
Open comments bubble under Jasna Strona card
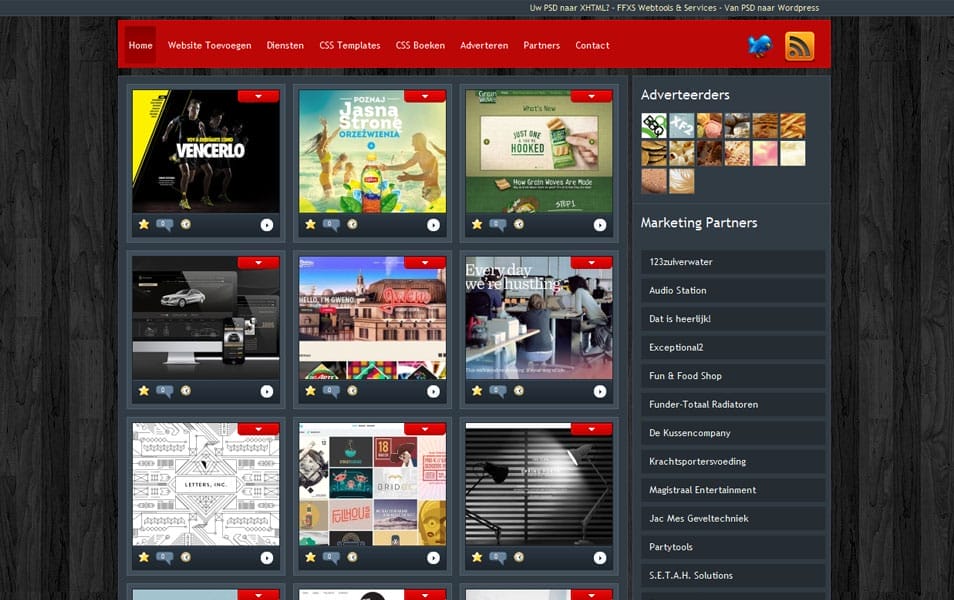(331, 225)
